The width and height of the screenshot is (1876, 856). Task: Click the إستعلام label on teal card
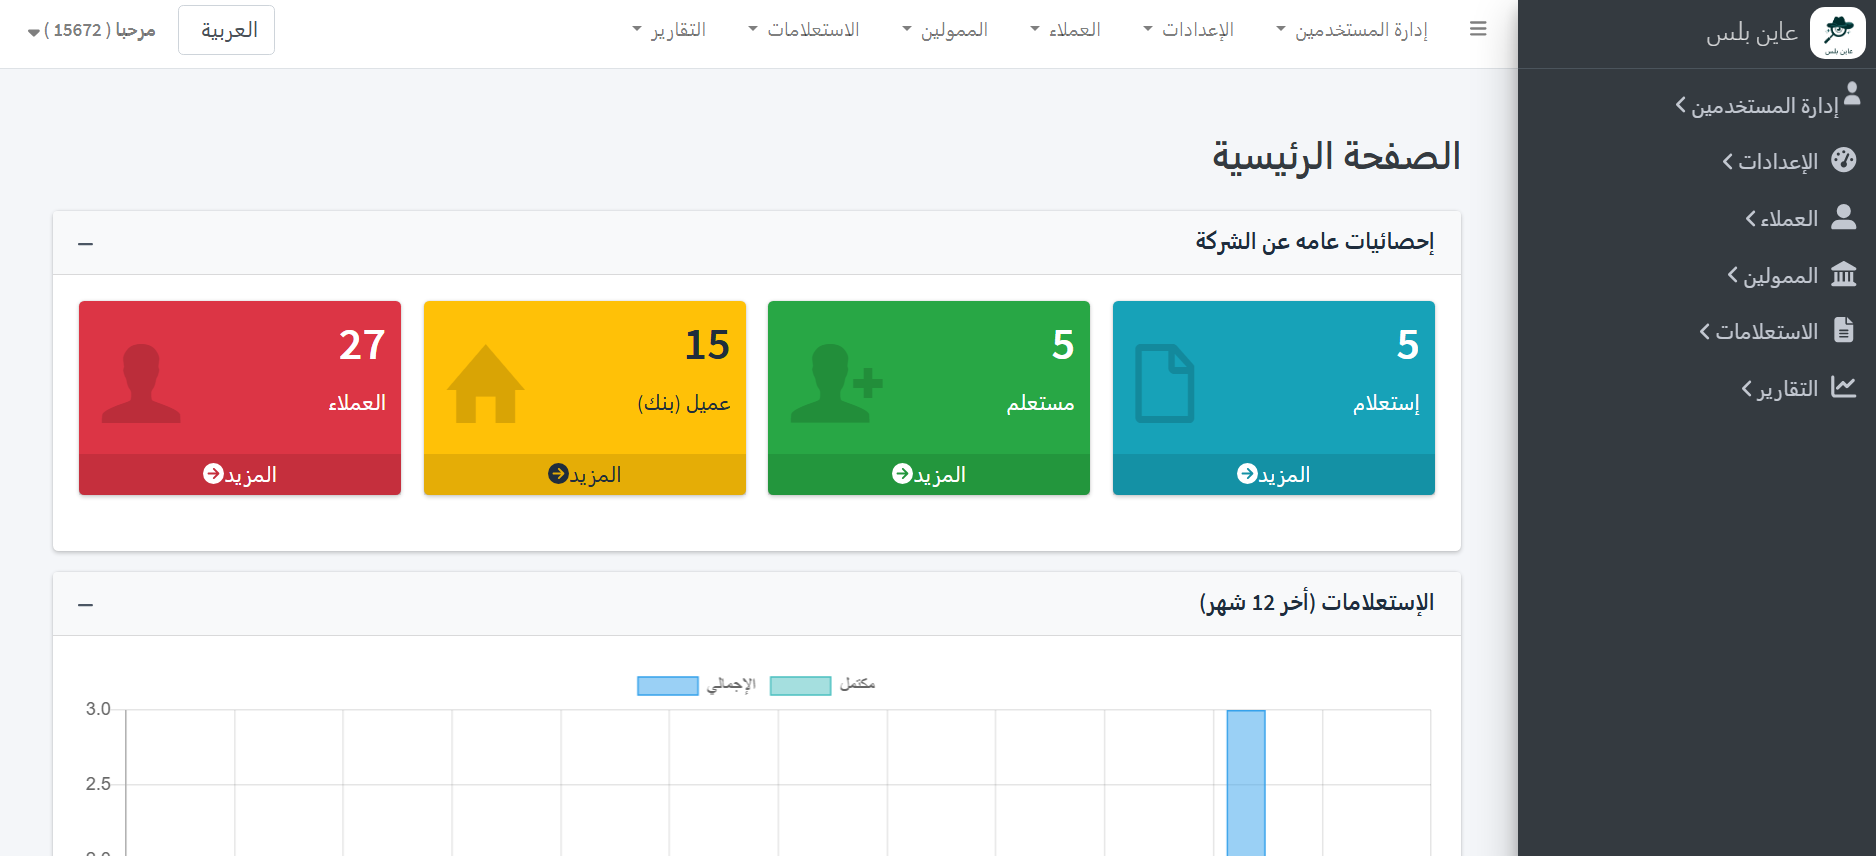(x=1387, y=403)
